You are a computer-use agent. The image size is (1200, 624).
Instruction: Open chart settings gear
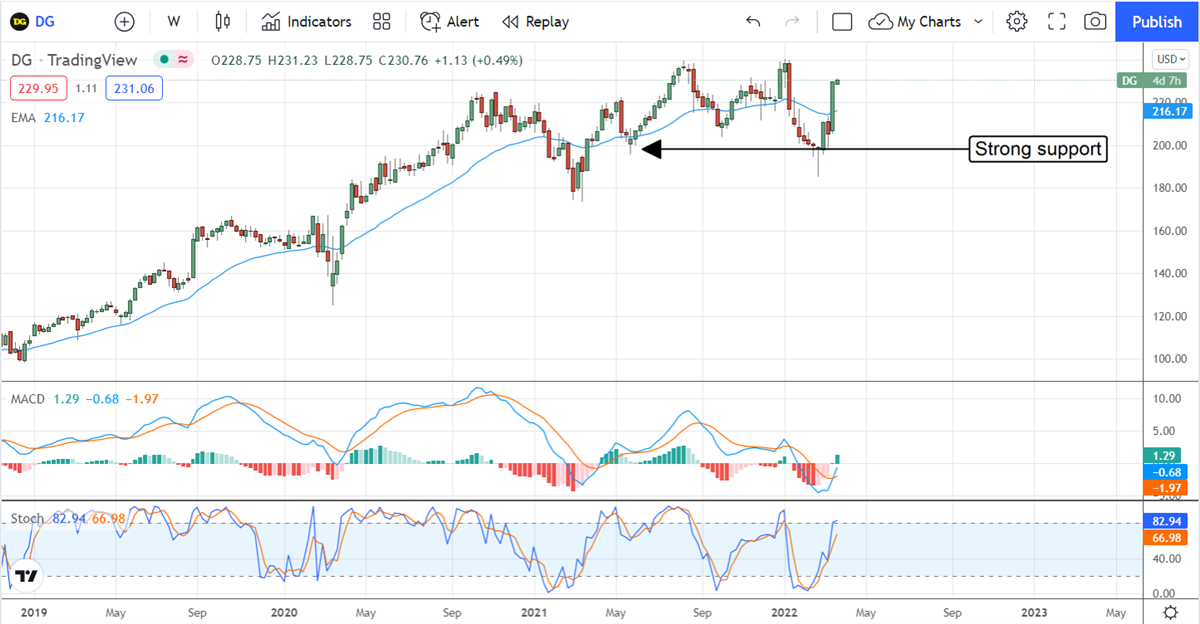[x=1017, y=21]
